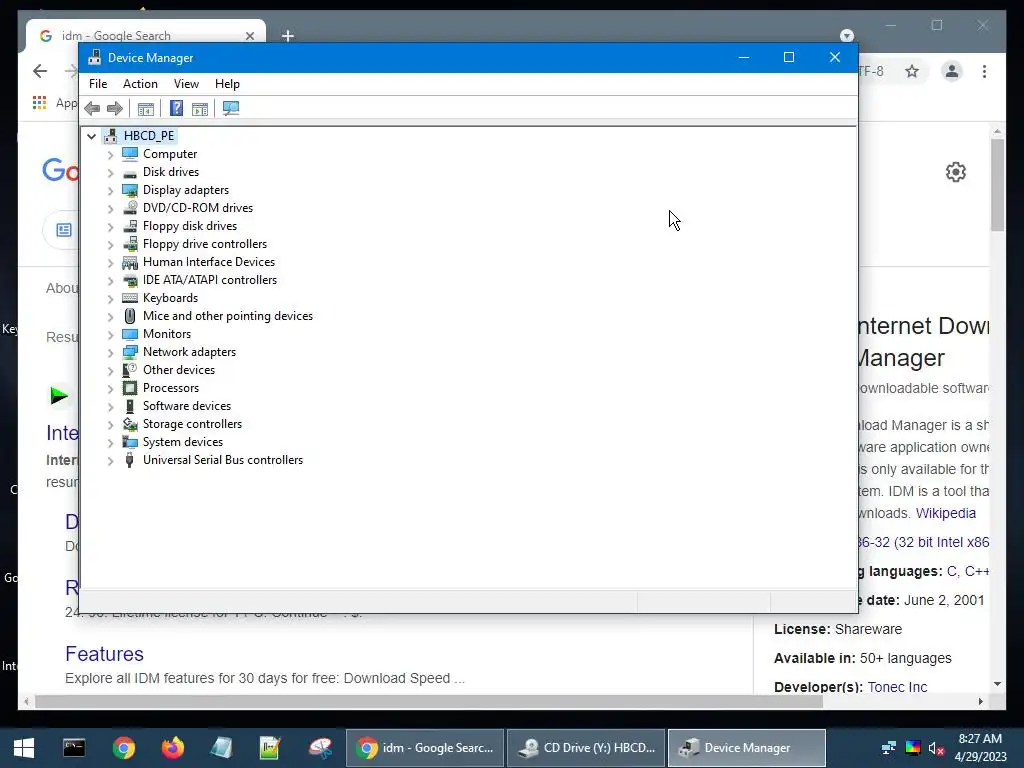Expand the System devices node
Image resolution: width=1024 pixels, height=768 pixels.
click(x=110, y=442)
